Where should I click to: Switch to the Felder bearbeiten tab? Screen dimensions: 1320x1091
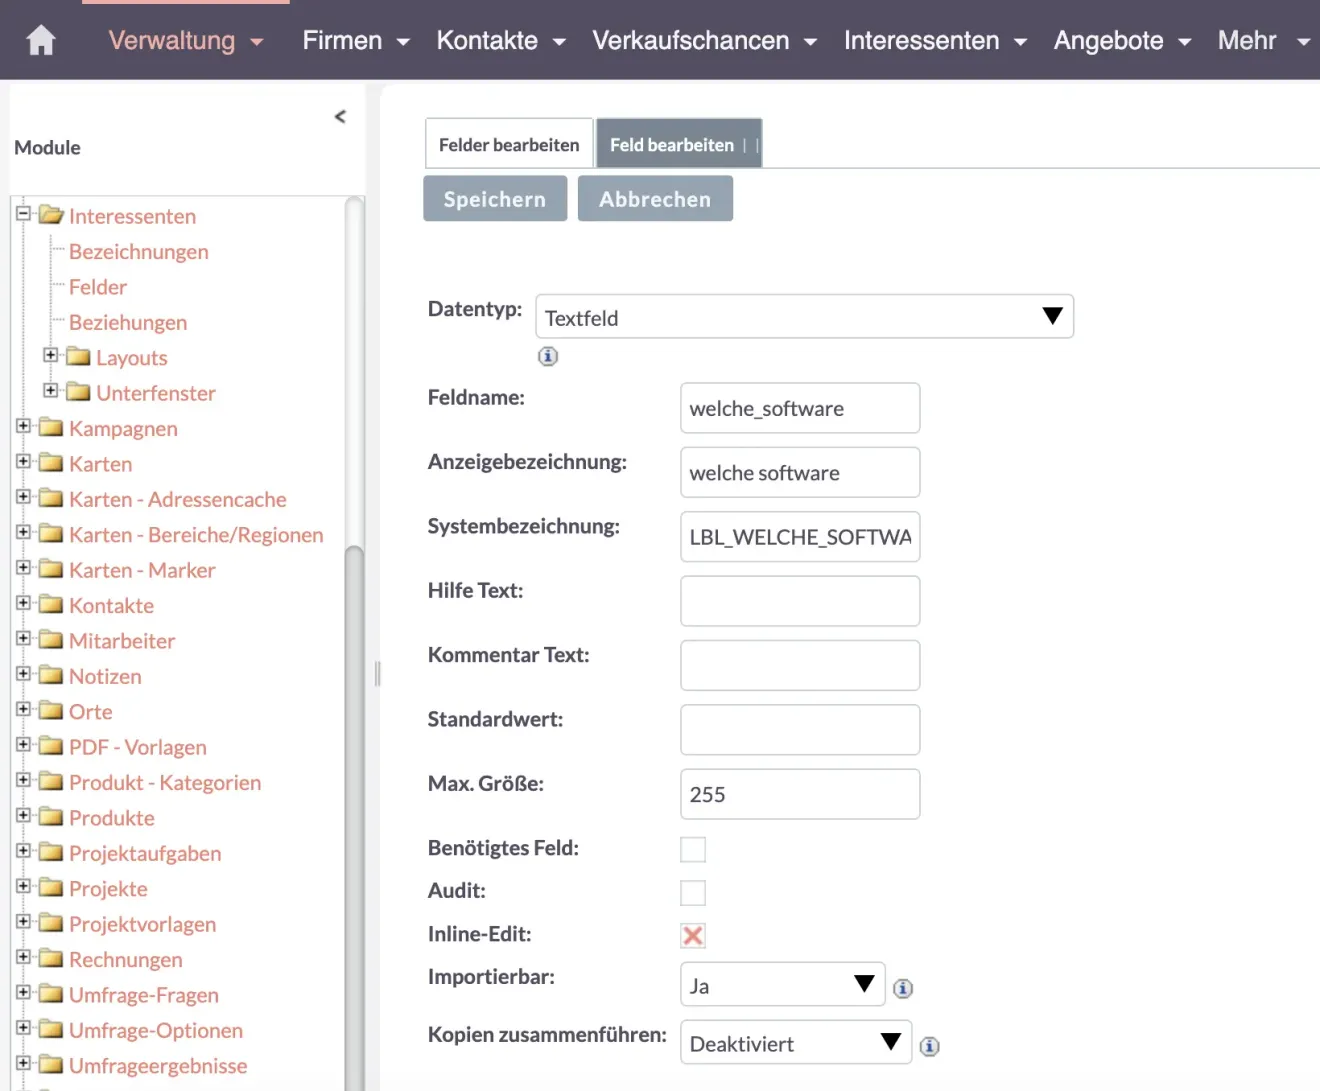click(508, 143)
